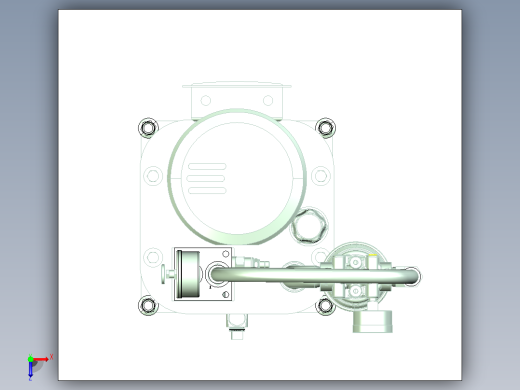520x390 pixels.
Task: Select the large circular cover ring
Action: 237,177
